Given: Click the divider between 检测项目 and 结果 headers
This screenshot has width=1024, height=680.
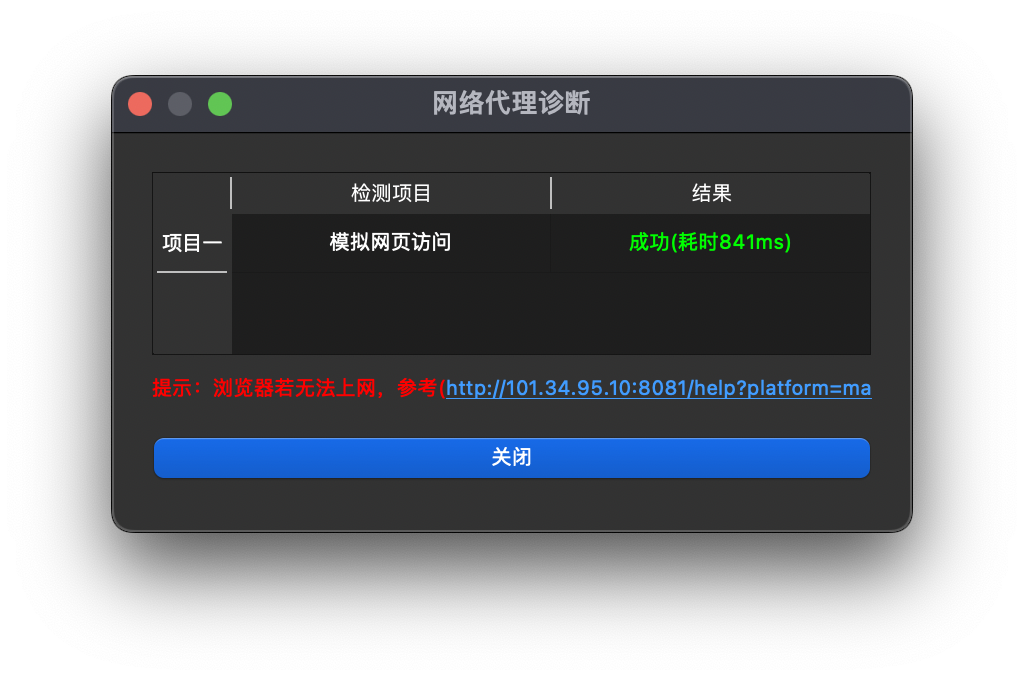Looking at the screenshot, I should coord(551,193).
